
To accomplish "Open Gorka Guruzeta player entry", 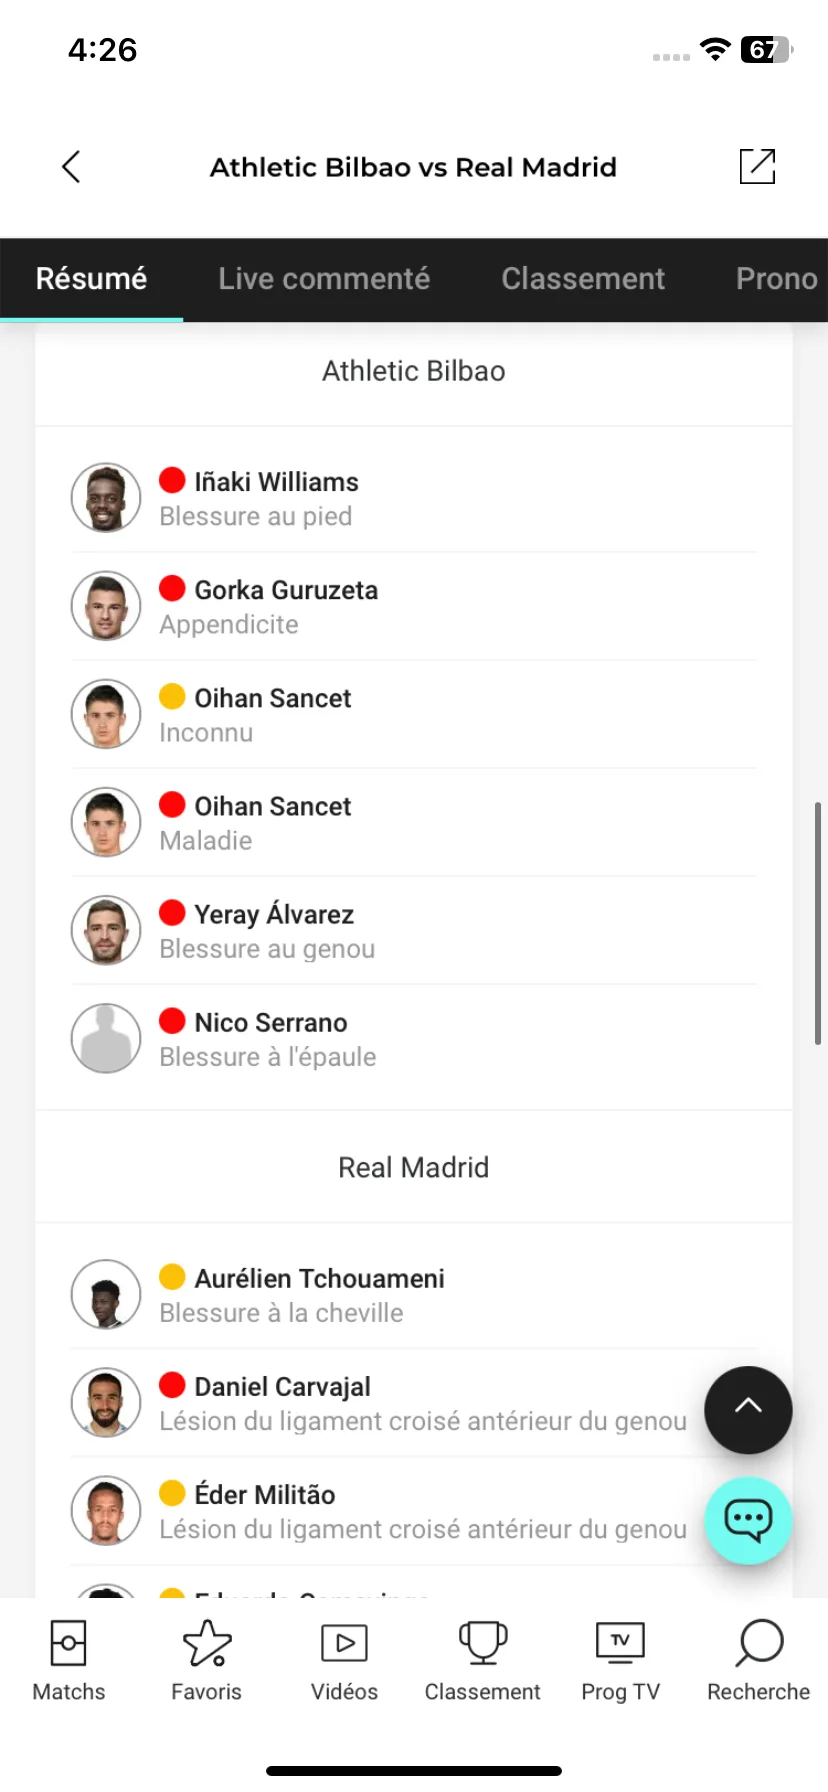I will pos(414,606).
